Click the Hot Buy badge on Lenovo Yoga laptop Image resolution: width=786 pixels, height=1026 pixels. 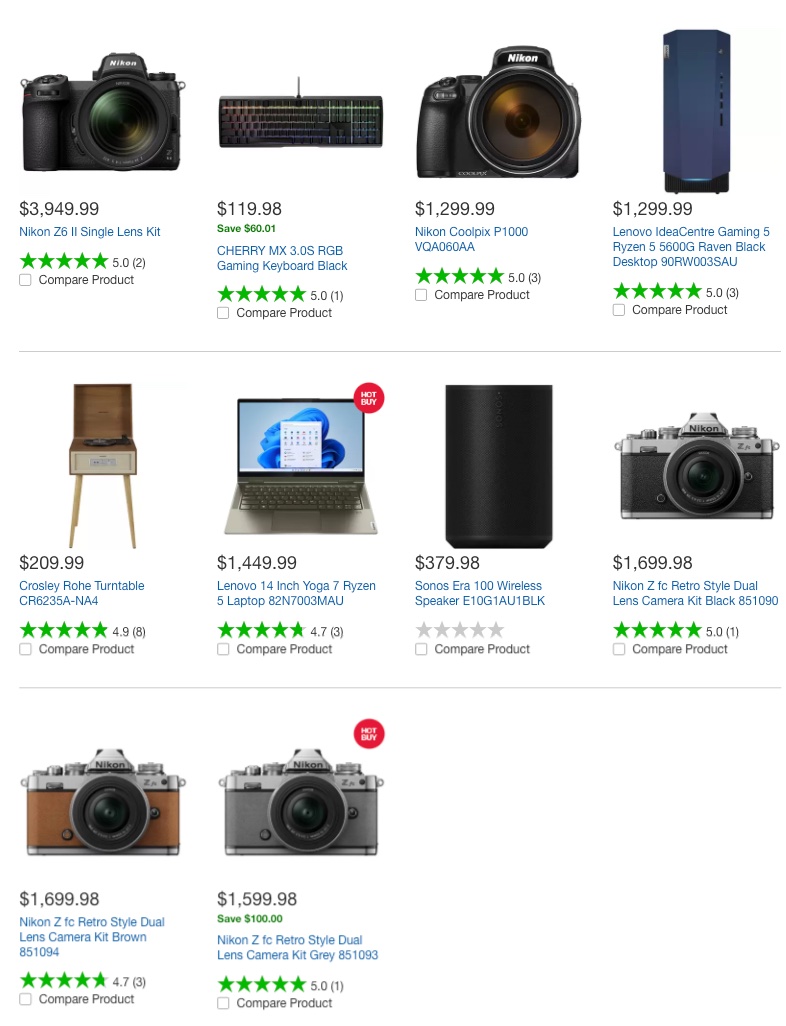click(x=369, y=397)
